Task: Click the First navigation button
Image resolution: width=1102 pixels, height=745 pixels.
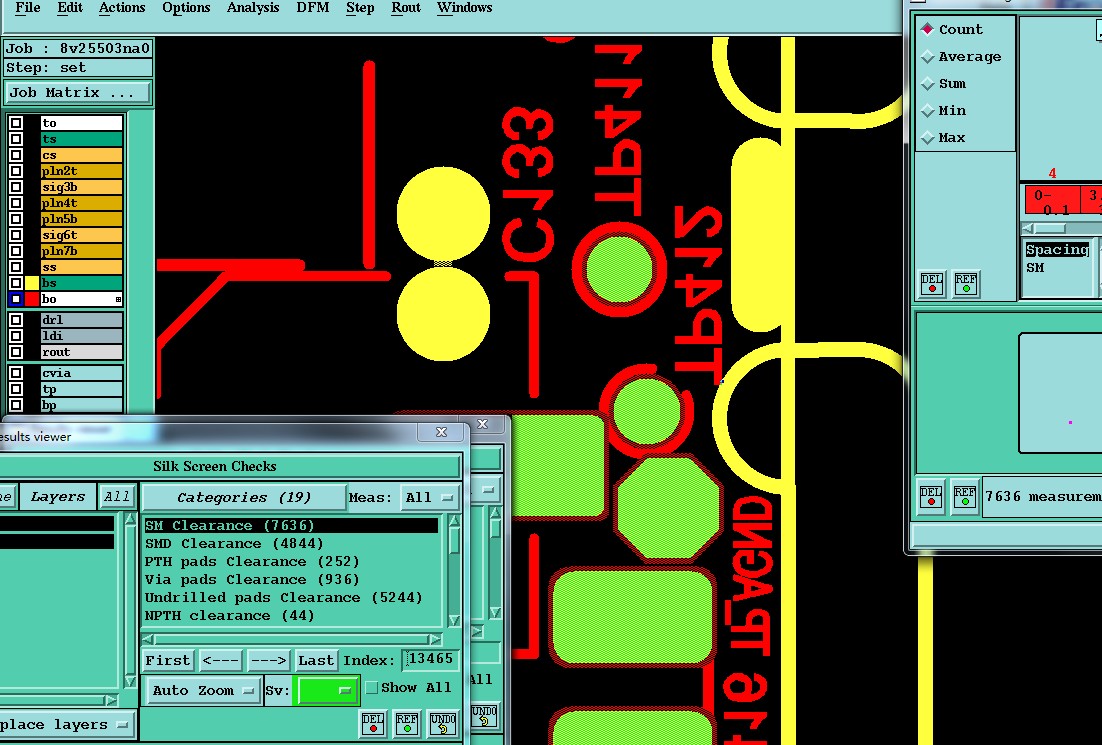Action: 167,661
